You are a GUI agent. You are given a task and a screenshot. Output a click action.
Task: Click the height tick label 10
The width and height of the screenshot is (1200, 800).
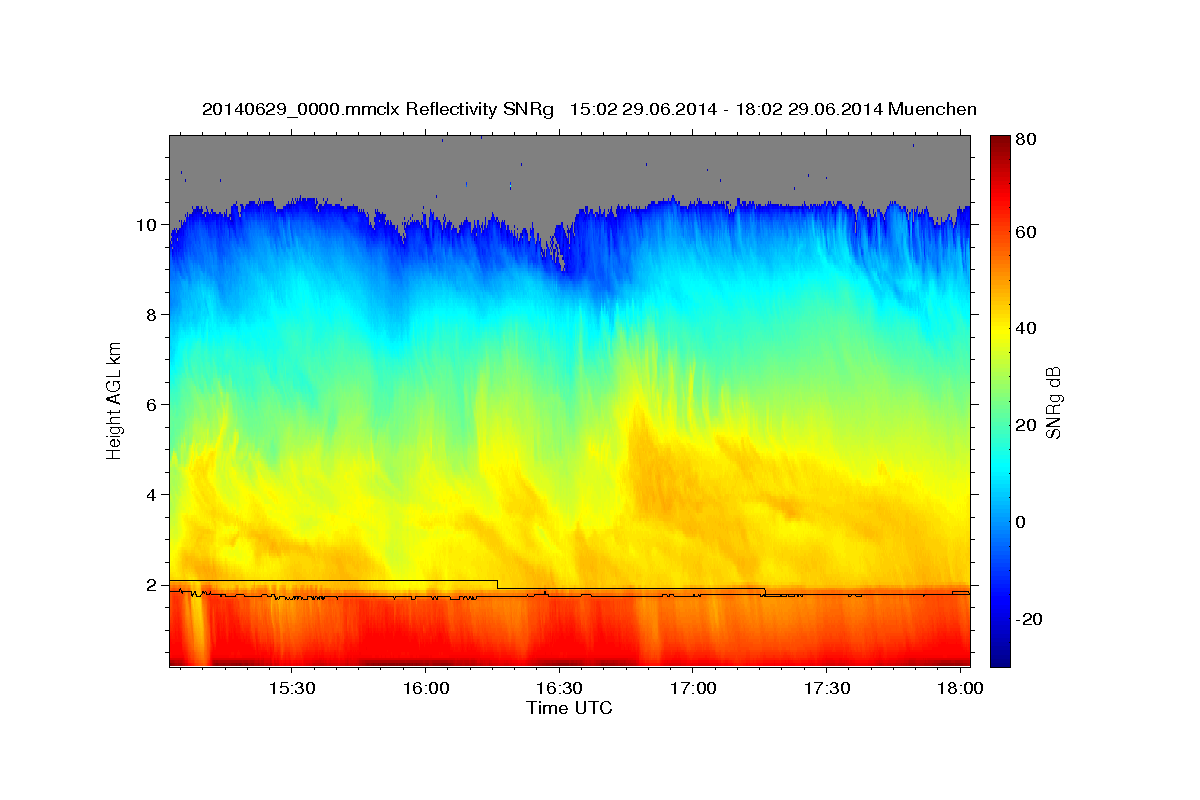click(x=148, y=225)
